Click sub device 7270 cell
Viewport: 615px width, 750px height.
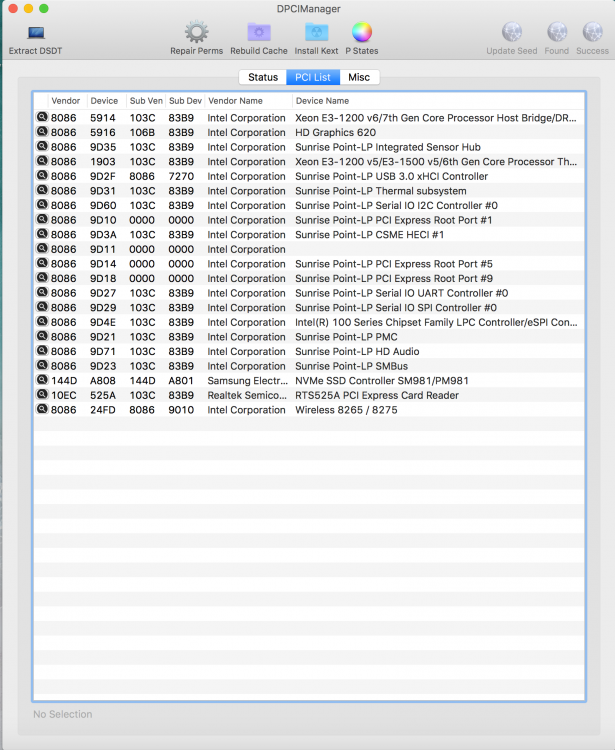pyautogui.click(x=181, y=176)
